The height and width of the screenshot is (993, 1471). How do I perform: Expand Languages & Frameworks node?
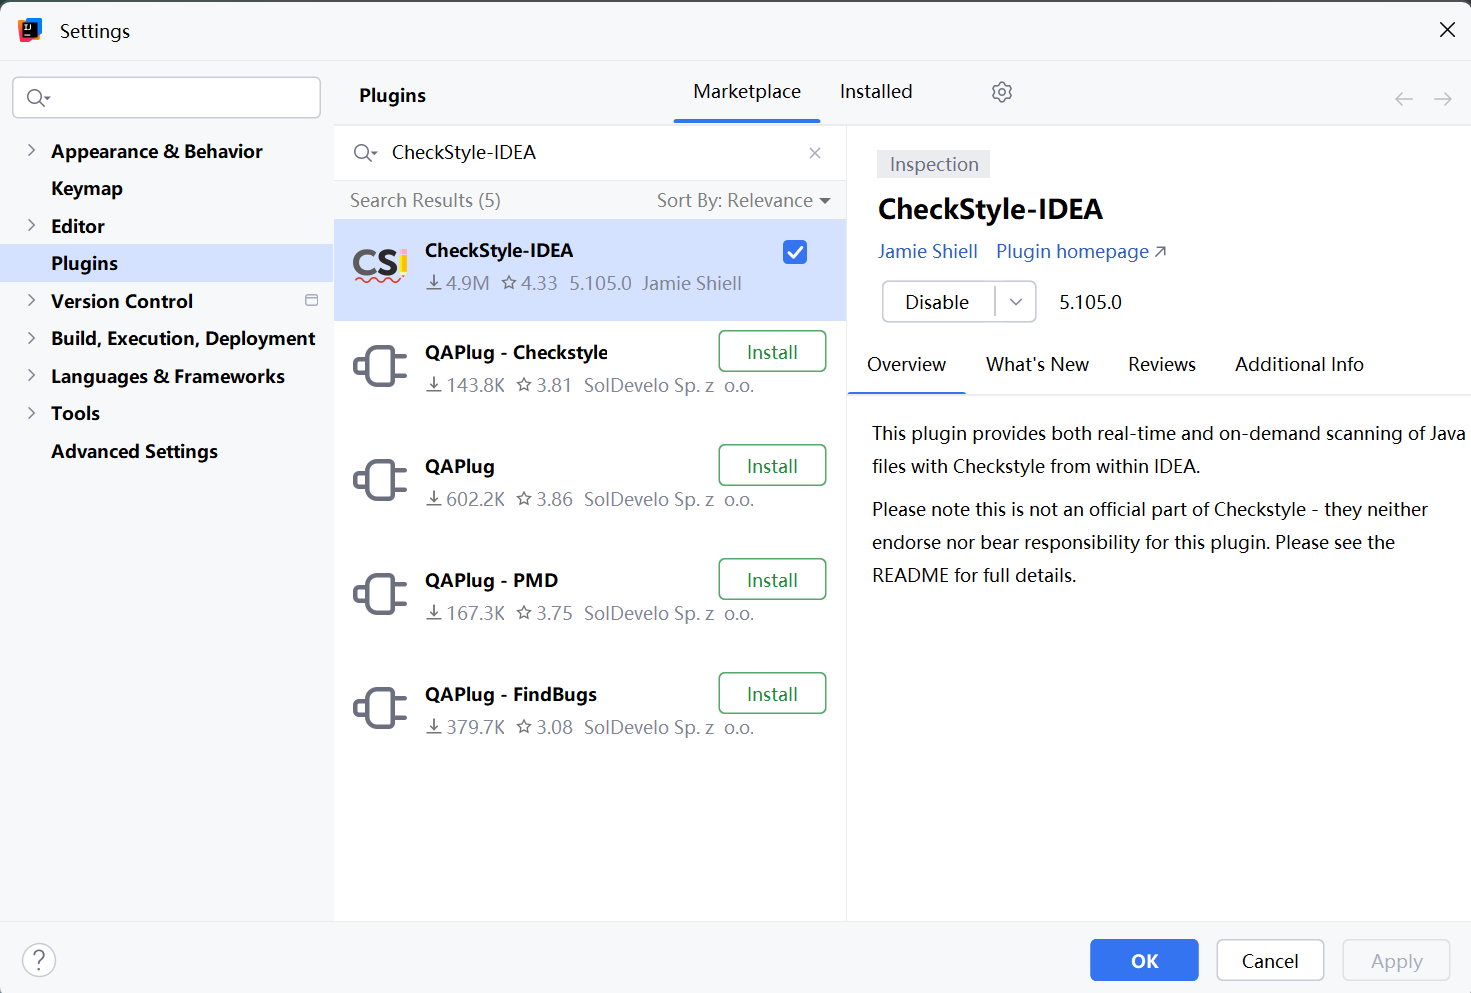(31, 375)
